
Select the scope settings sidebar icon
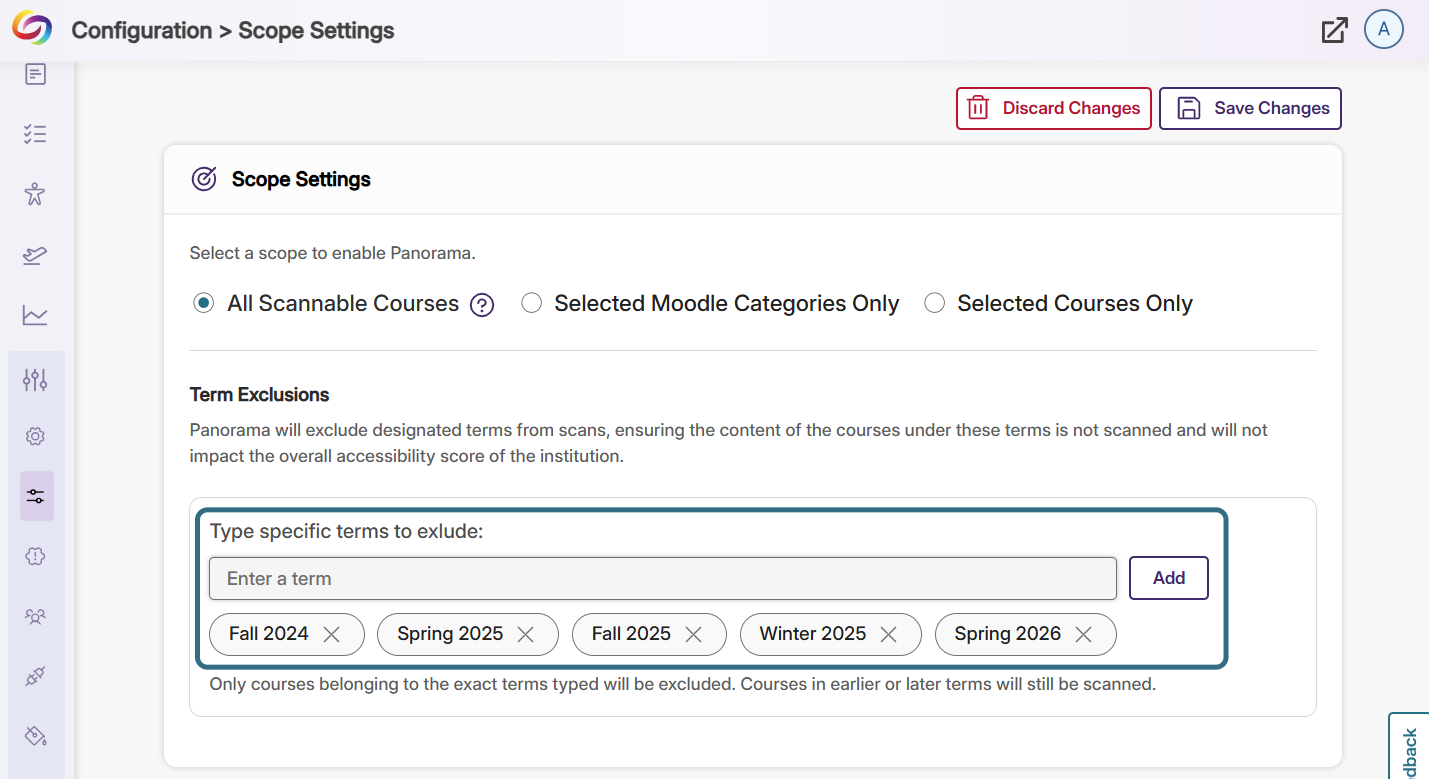coord(36,496)
